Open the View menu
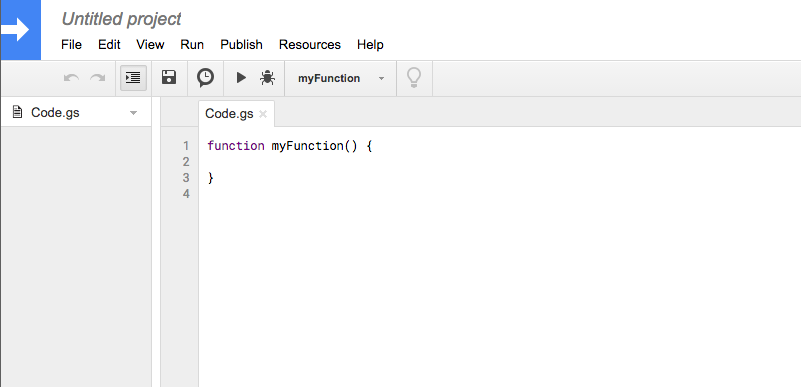 tap(150, 45)
